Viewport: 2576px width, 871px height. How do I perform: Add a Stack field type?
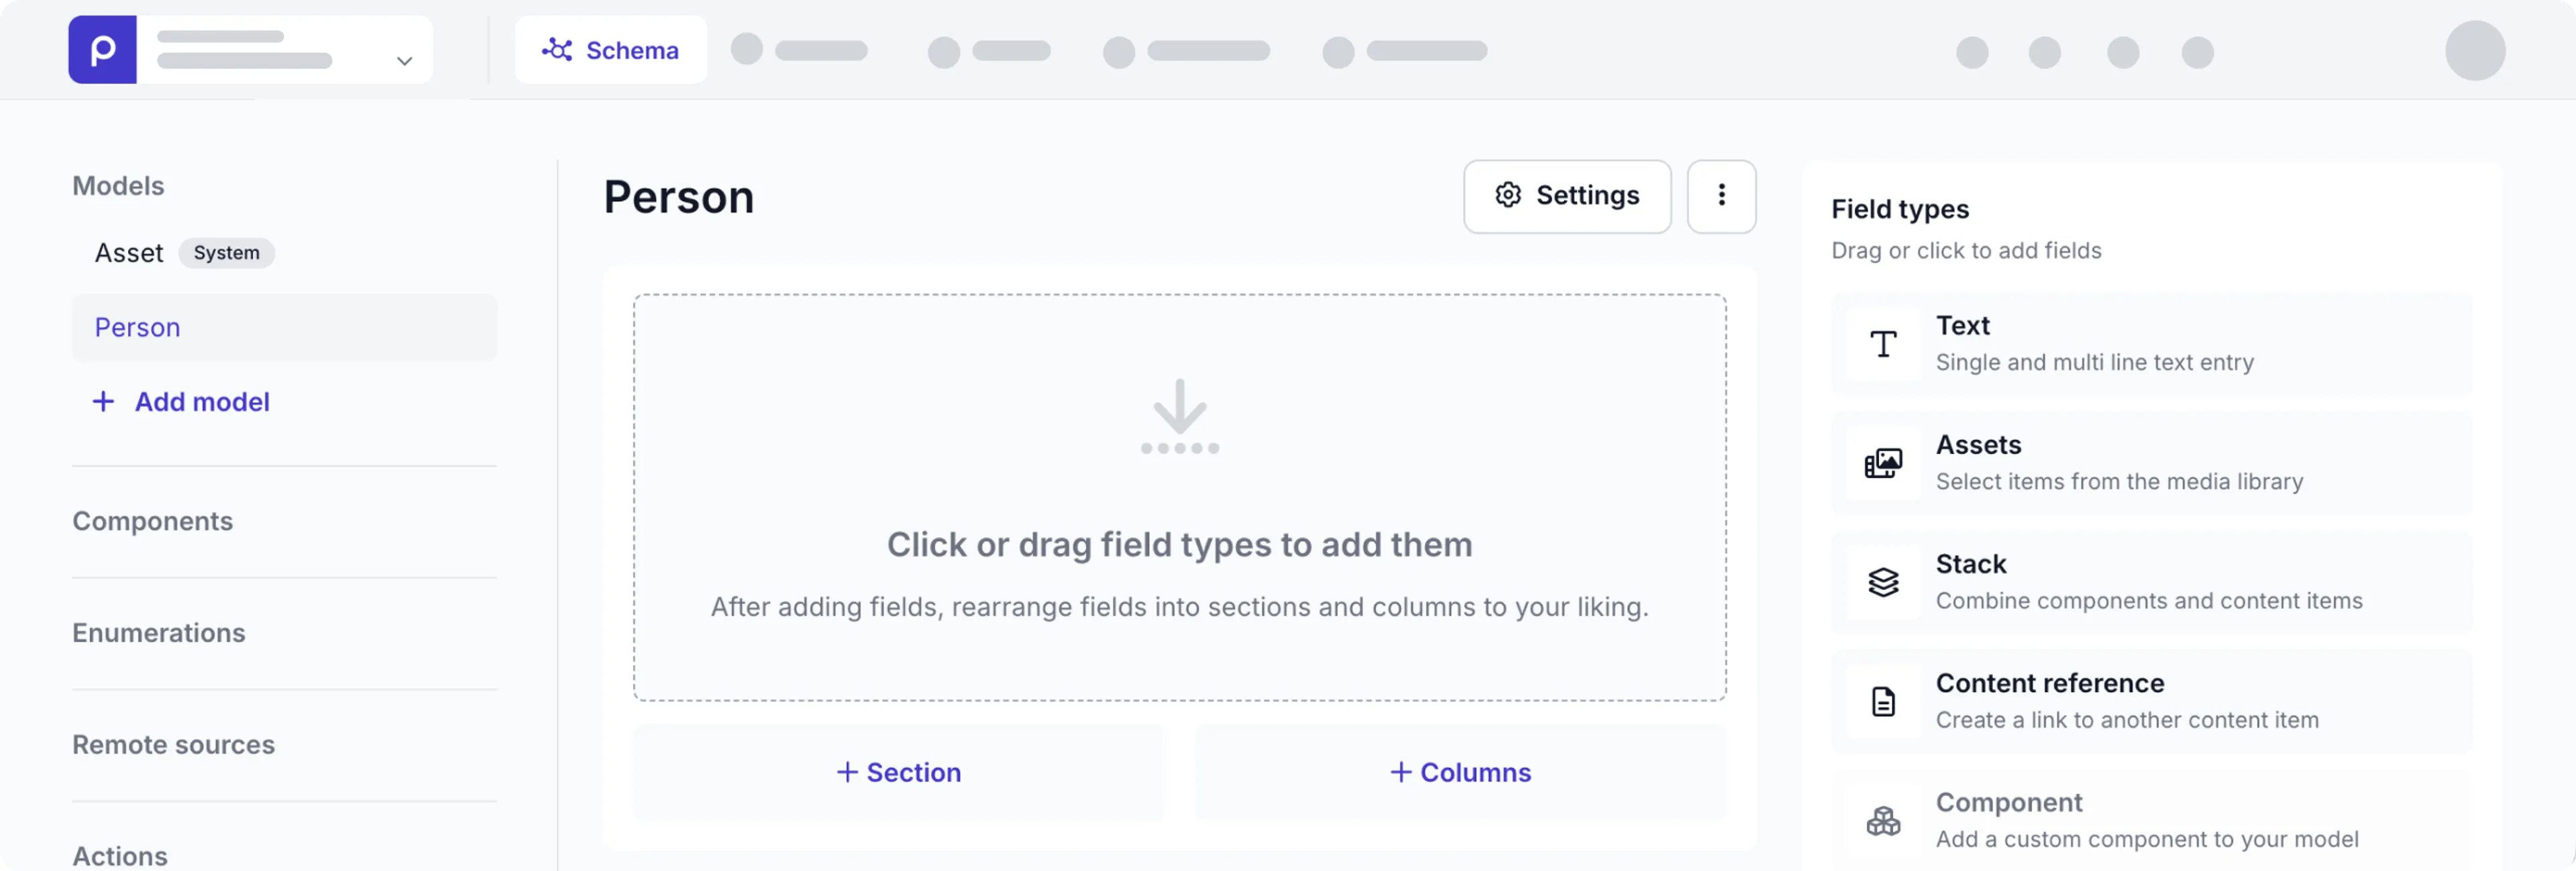click(x=2150, y=582)
